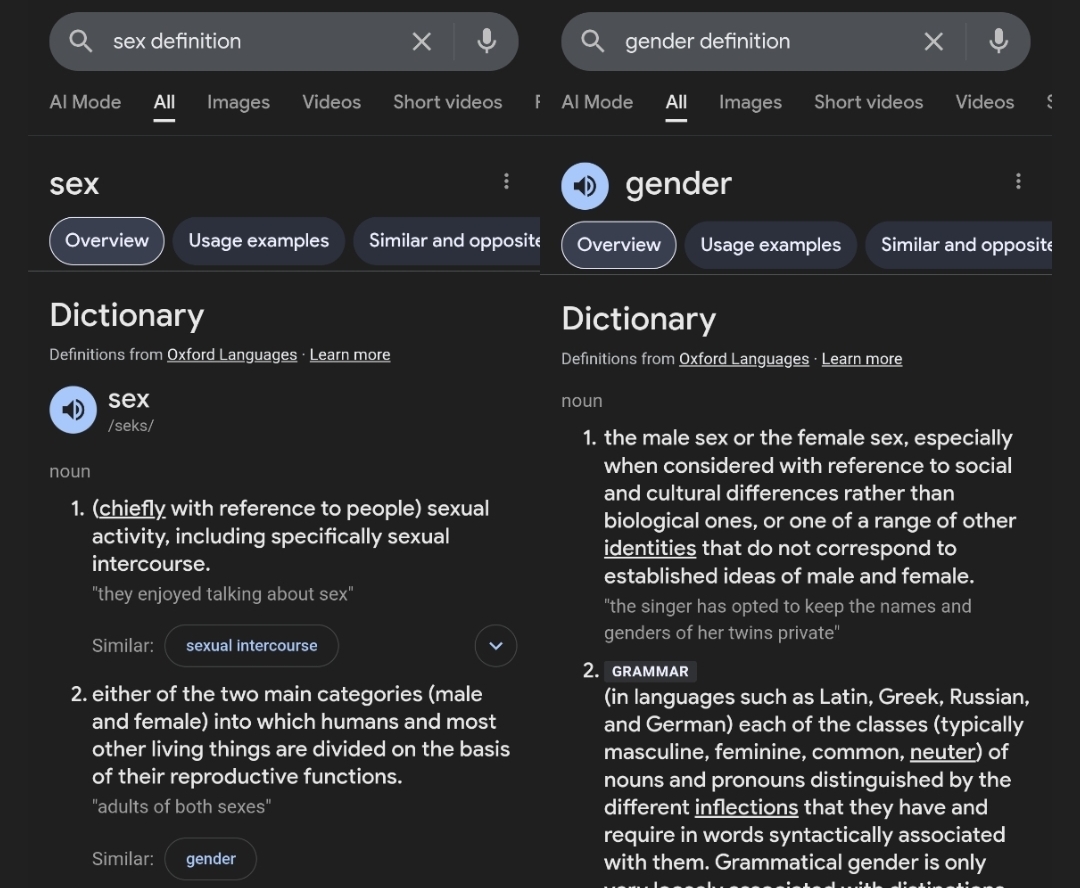Click 'sexual intercourse' similar word chip
1080x888 pixels.
(x=251, y=646)
